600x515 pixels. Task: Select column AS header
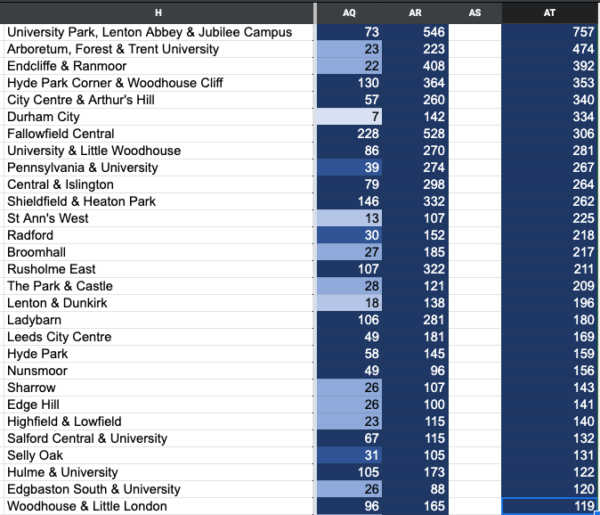(x=475, y=13)
